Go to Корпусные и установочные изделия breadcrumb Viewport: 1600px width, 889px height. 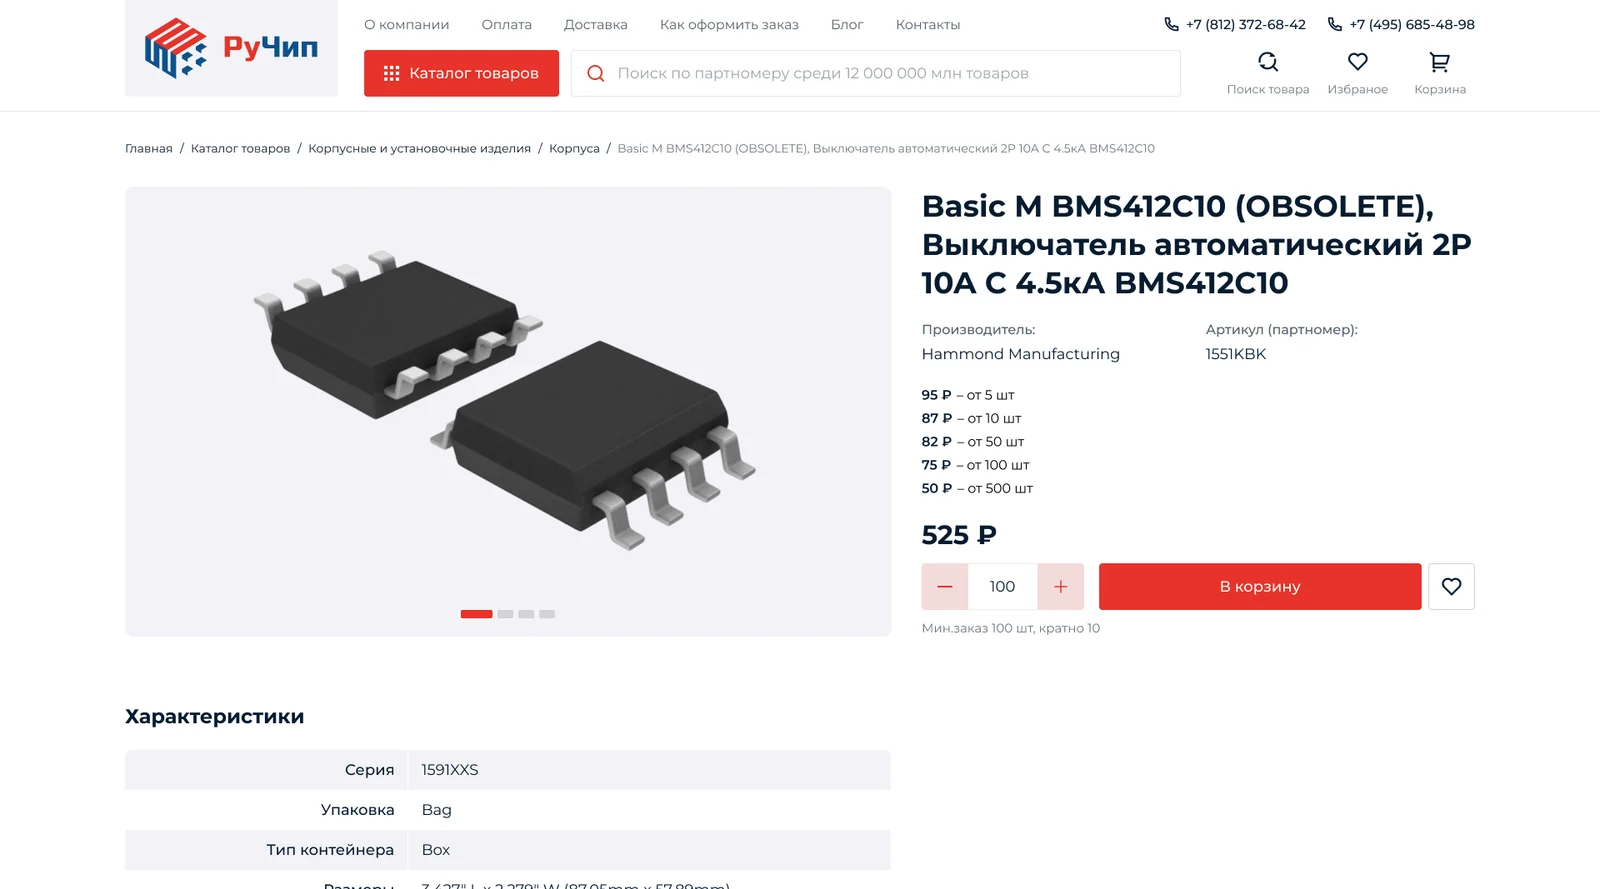coord(419,148)
